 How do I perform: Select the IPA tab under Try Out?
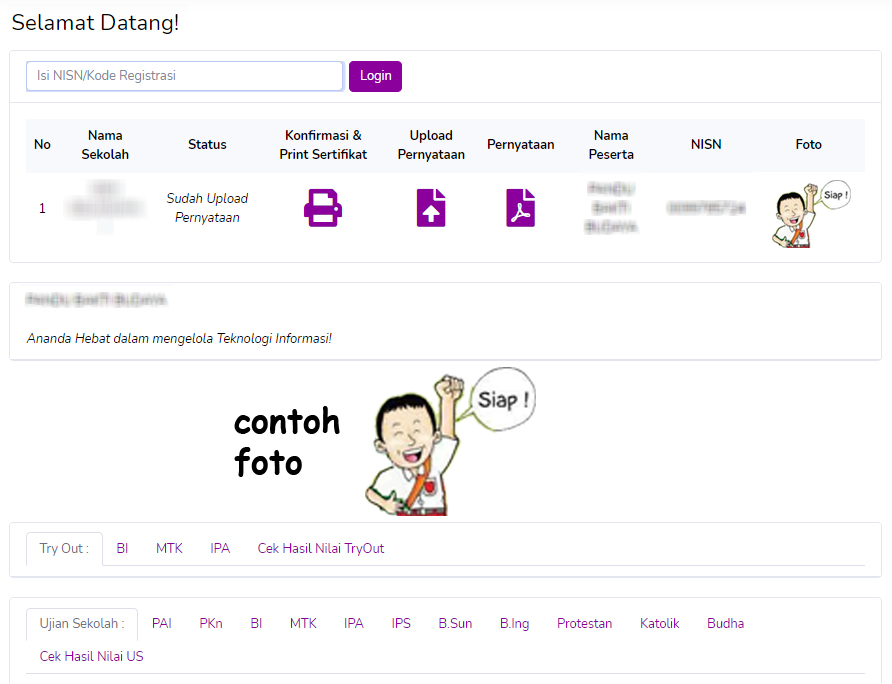[x=220, y=549]
